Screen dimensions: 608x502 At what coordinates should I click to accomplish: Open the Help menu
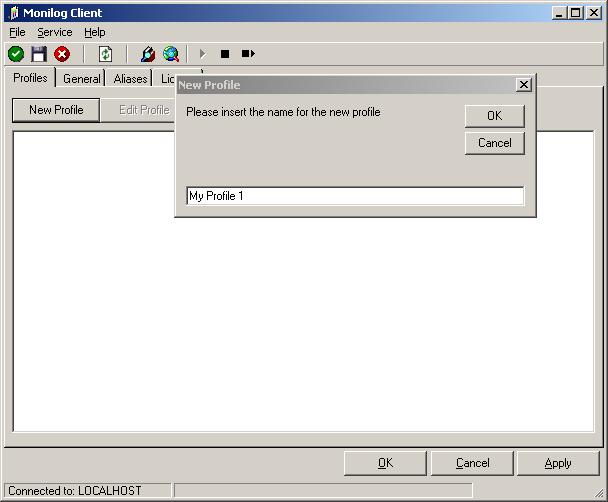tap(95, 32)
